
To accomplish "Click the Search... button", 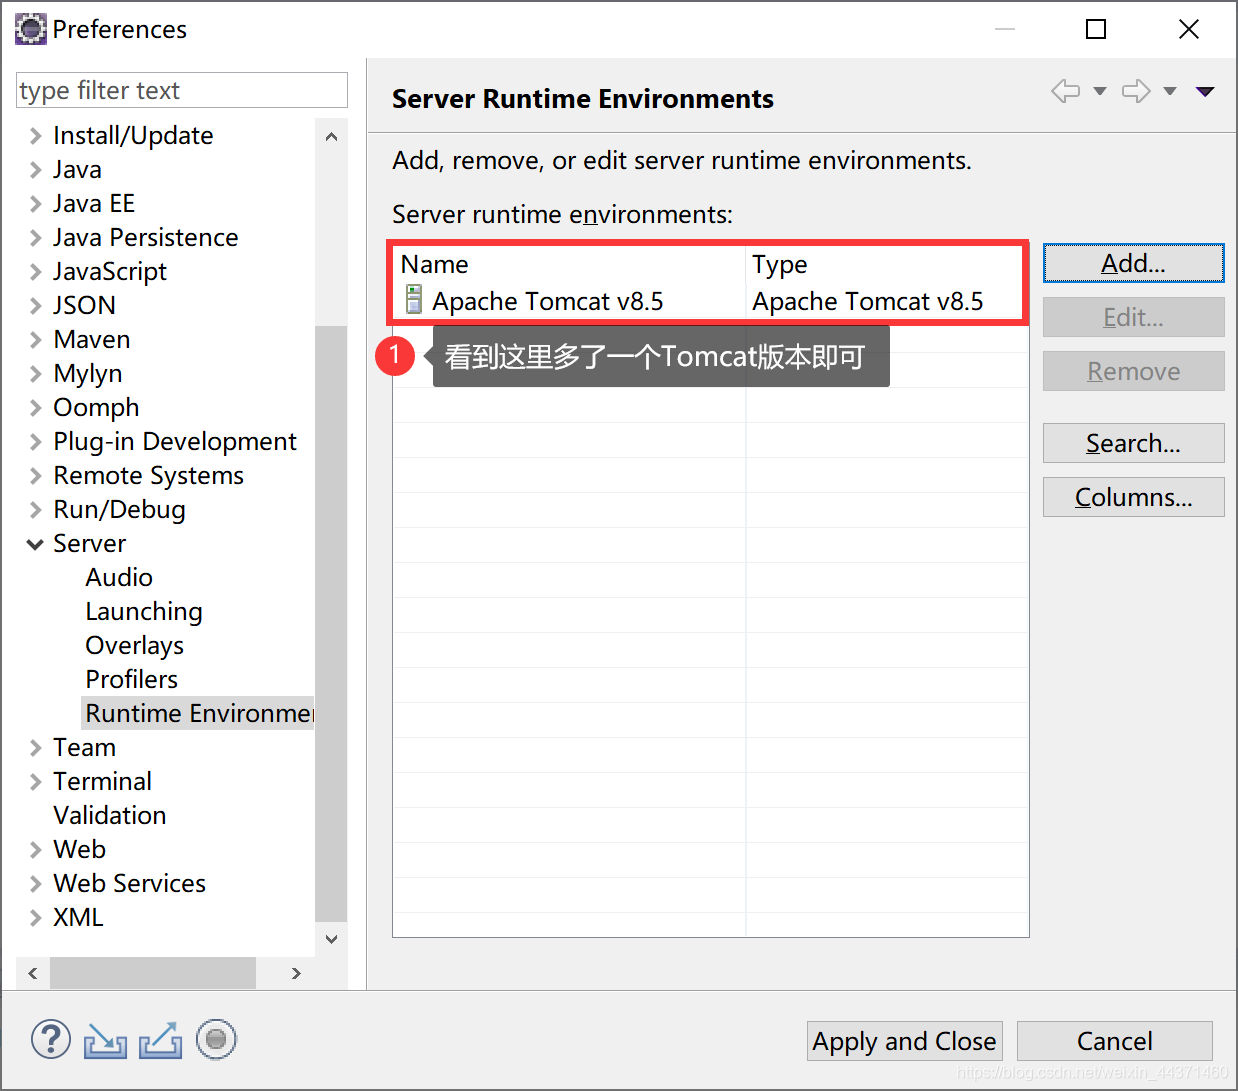I will pyautogui.click(x=1133, y=443).
